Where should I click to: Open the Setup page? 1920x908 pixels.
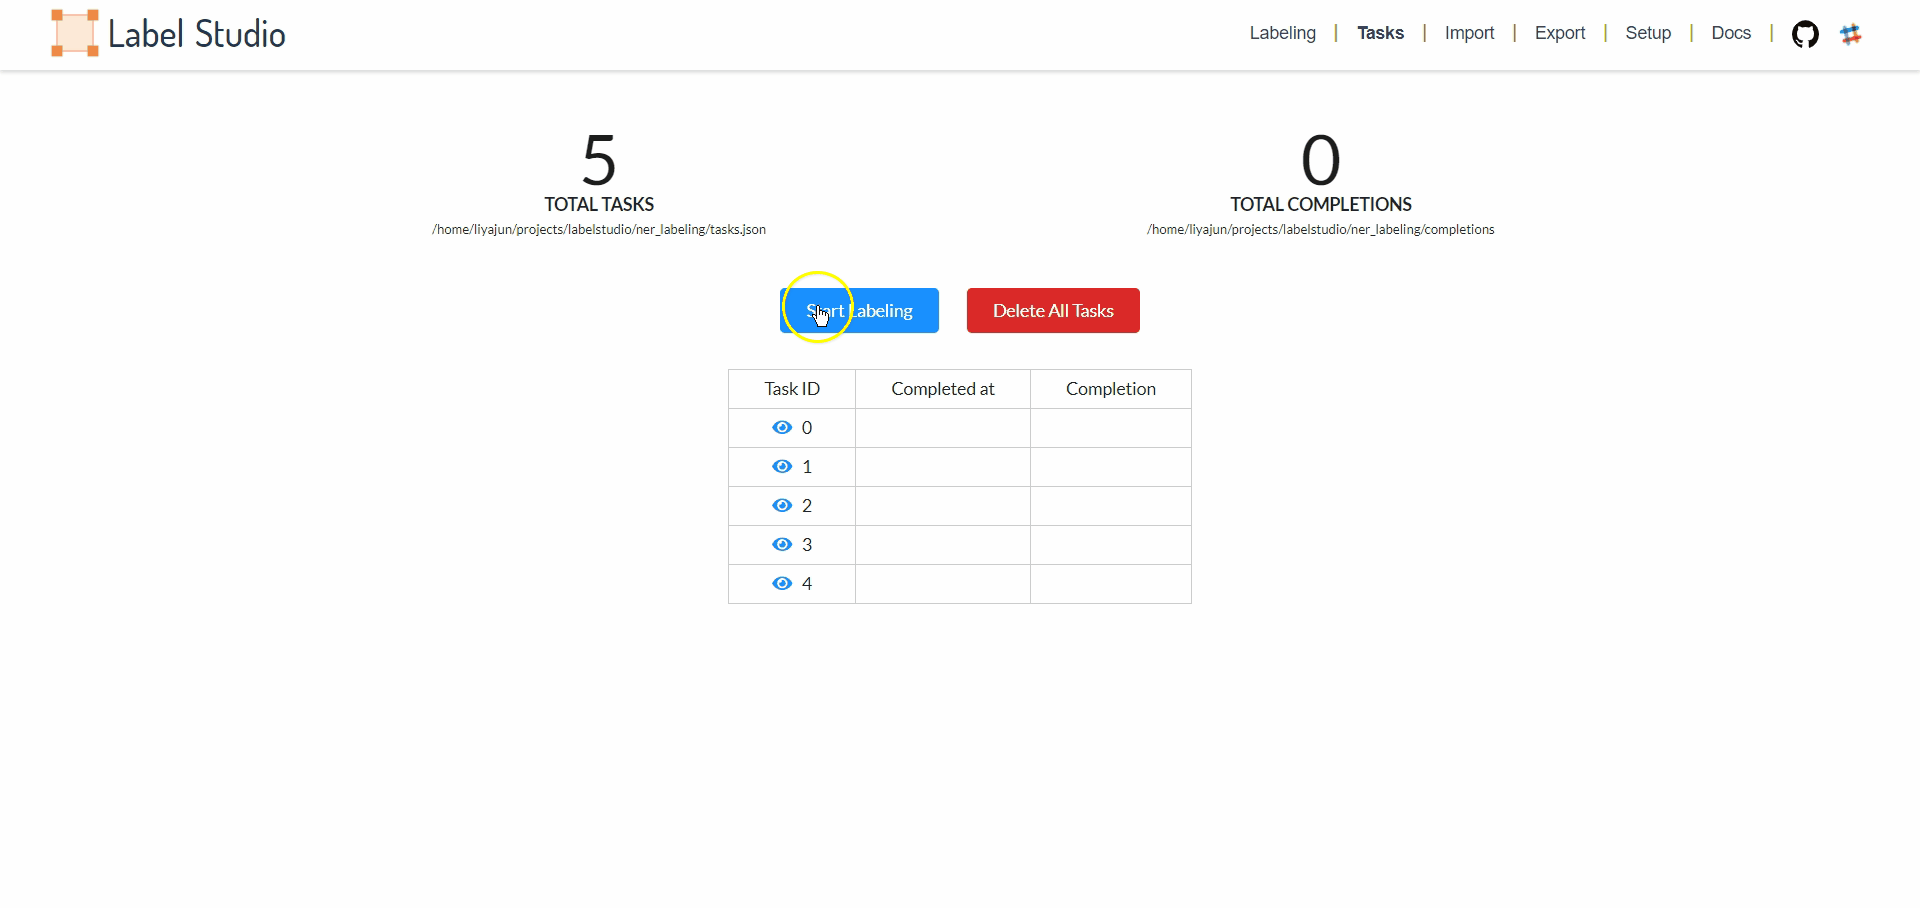point(1648,33)
